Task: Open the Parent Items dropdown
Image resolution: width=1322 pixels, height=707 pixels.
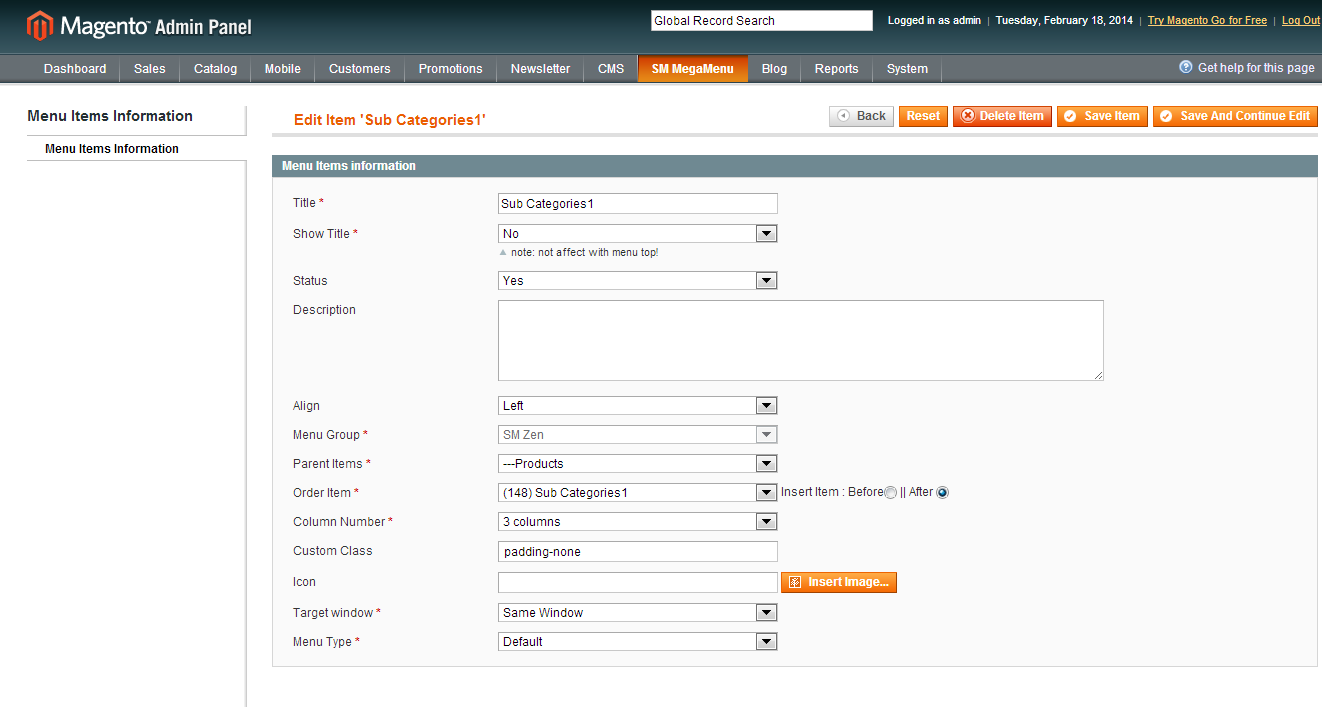Action: click(x=637, y=464)
